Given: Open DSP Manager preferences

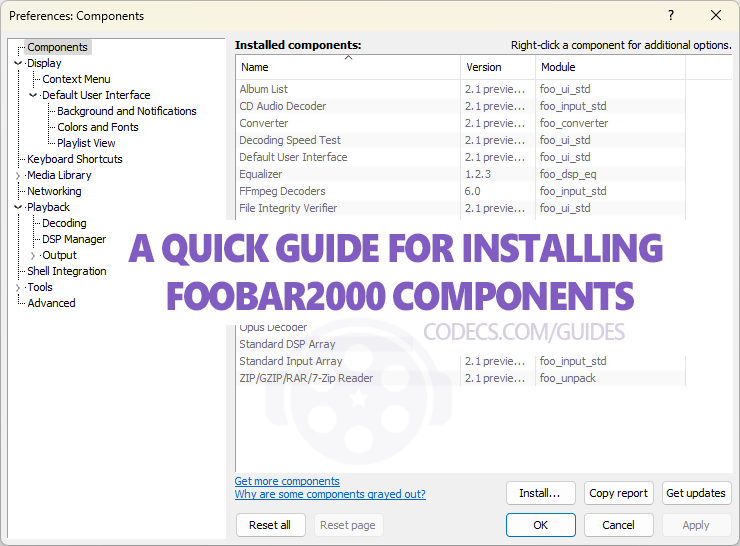Looking at the screenshot, I should [x=74, y=239].
